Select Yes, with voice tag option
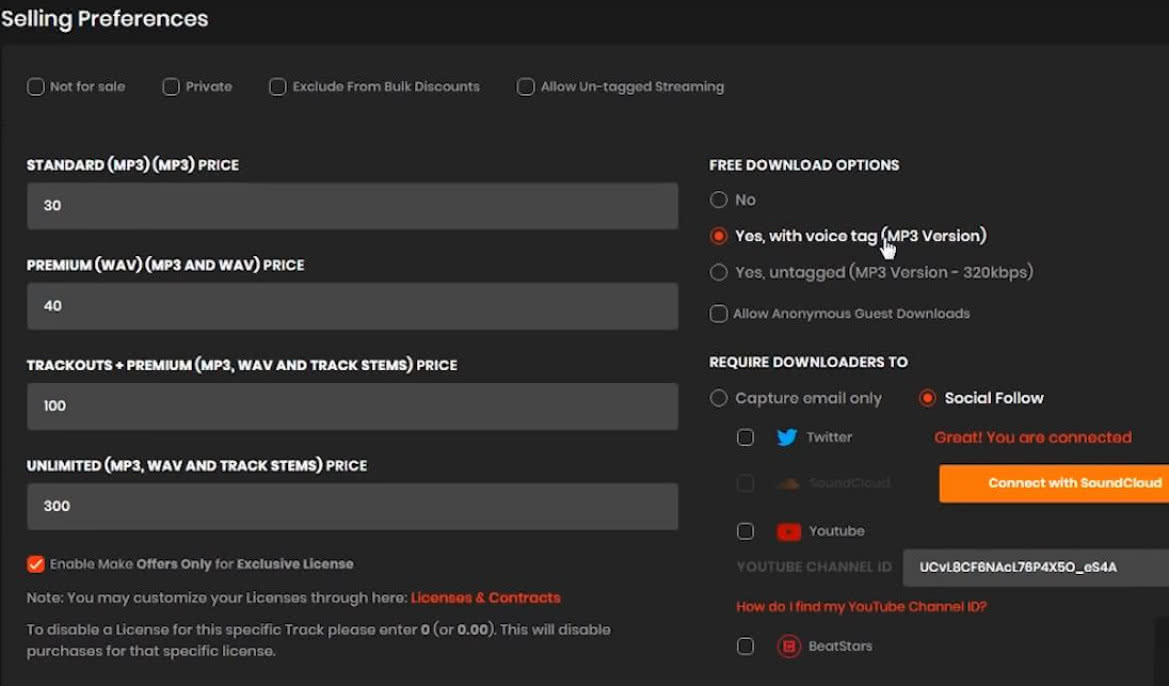Viewport: 1169px width, 686px height. coord(718,236)
